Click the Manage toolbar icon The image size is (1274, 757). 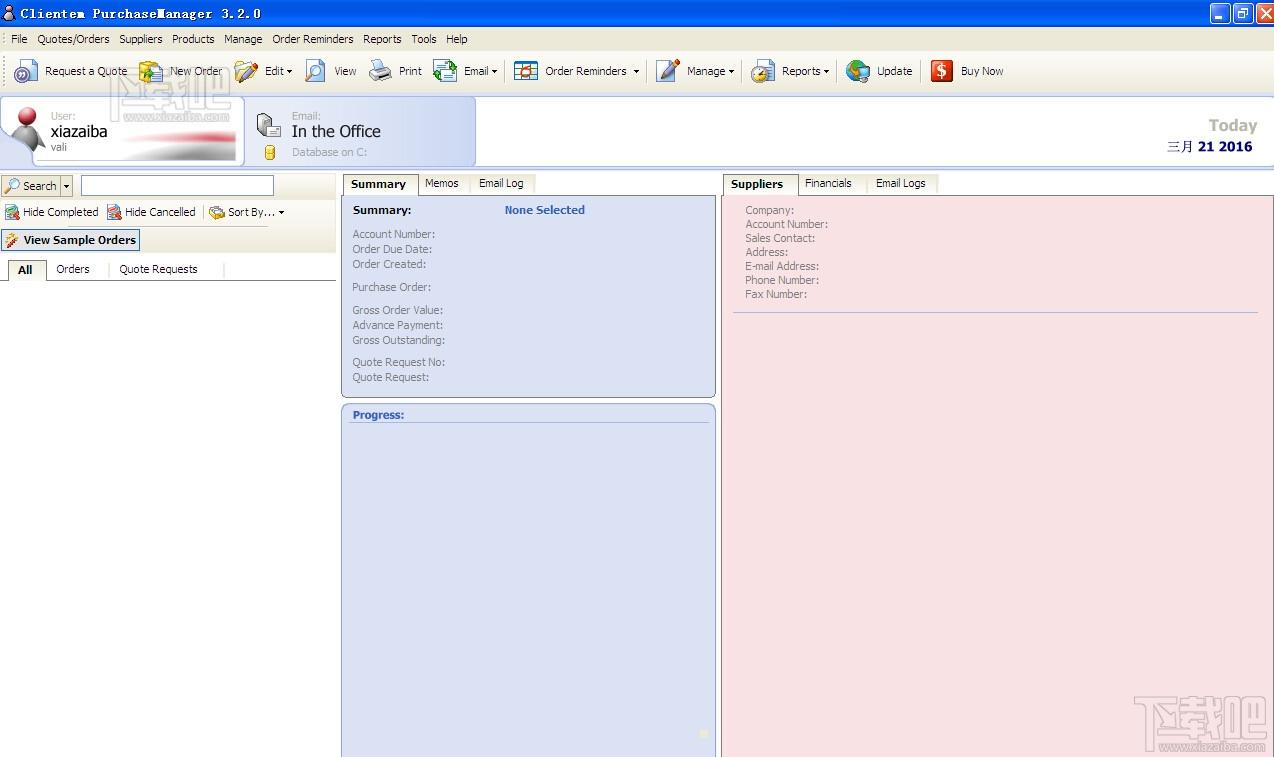(x=668, y=71)
